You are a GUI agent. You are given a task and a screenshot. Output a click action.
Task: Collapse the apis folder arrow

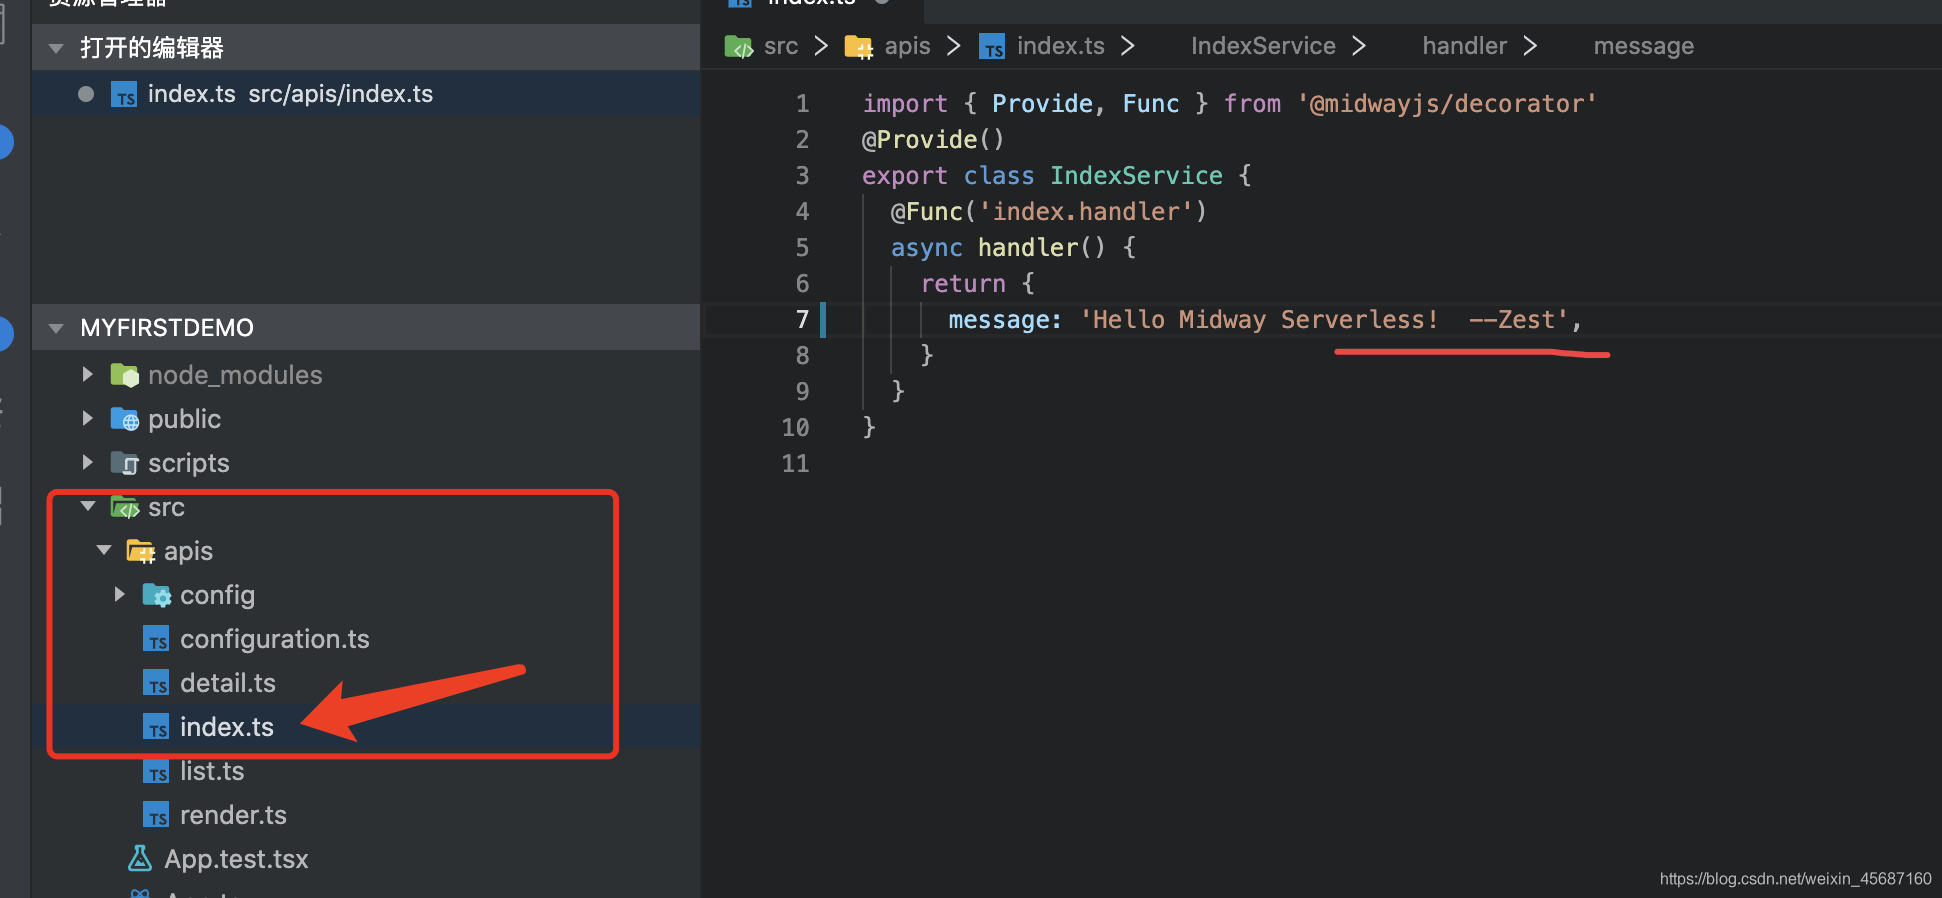click(x=104, y=550)
